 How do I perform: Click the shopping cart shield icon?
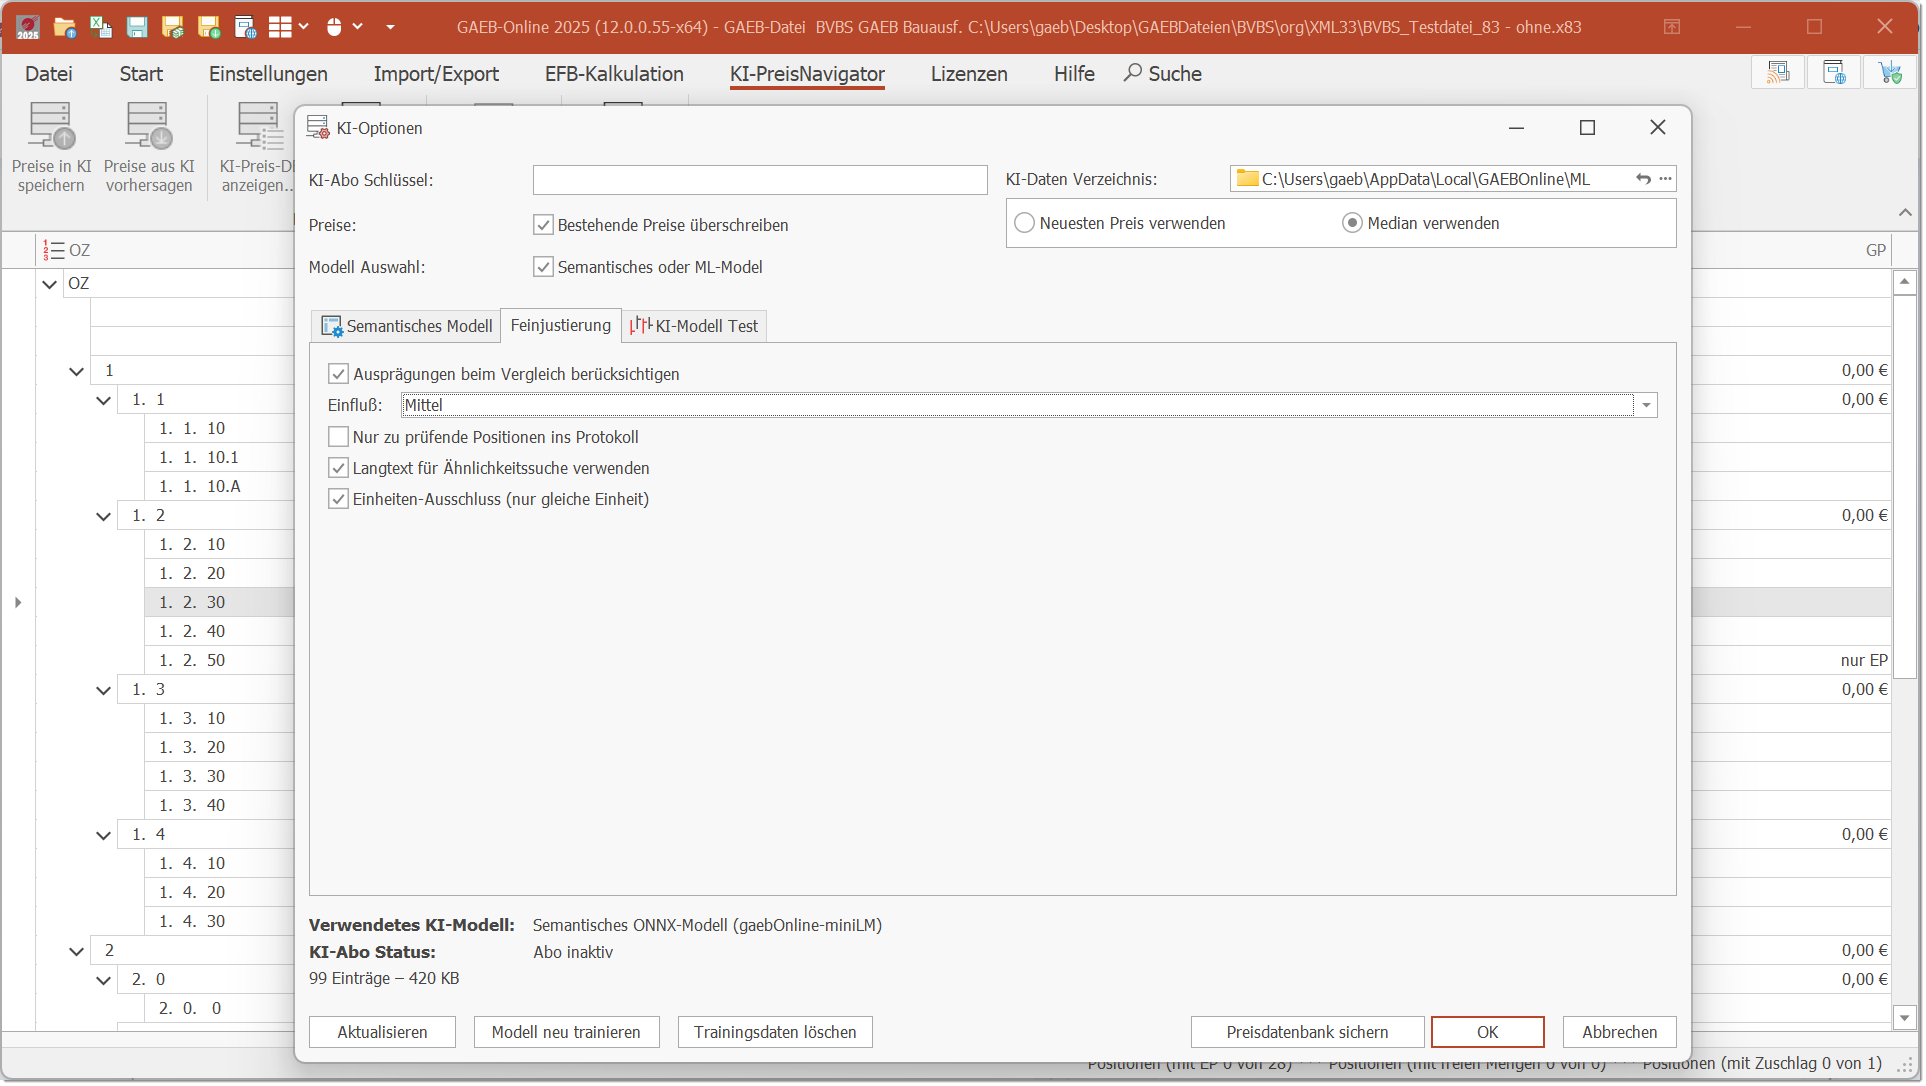coord(1890,73)
